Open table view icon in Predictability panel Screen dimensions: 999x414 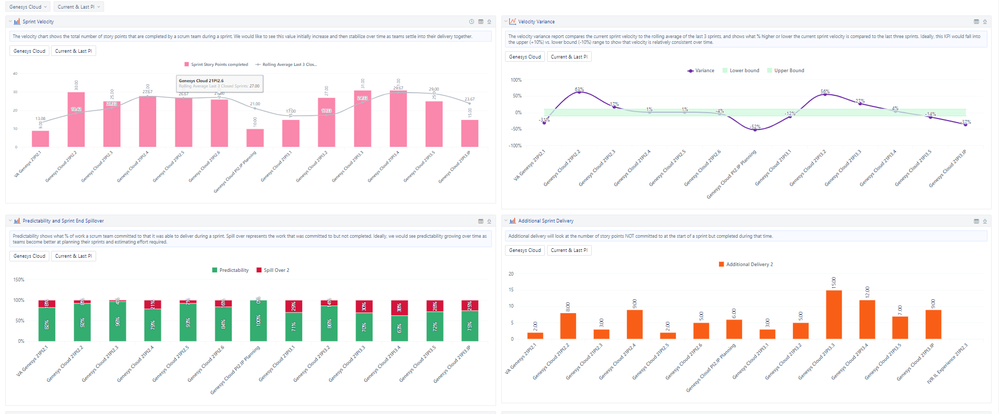pyautogui.click(x=480, y=221)
